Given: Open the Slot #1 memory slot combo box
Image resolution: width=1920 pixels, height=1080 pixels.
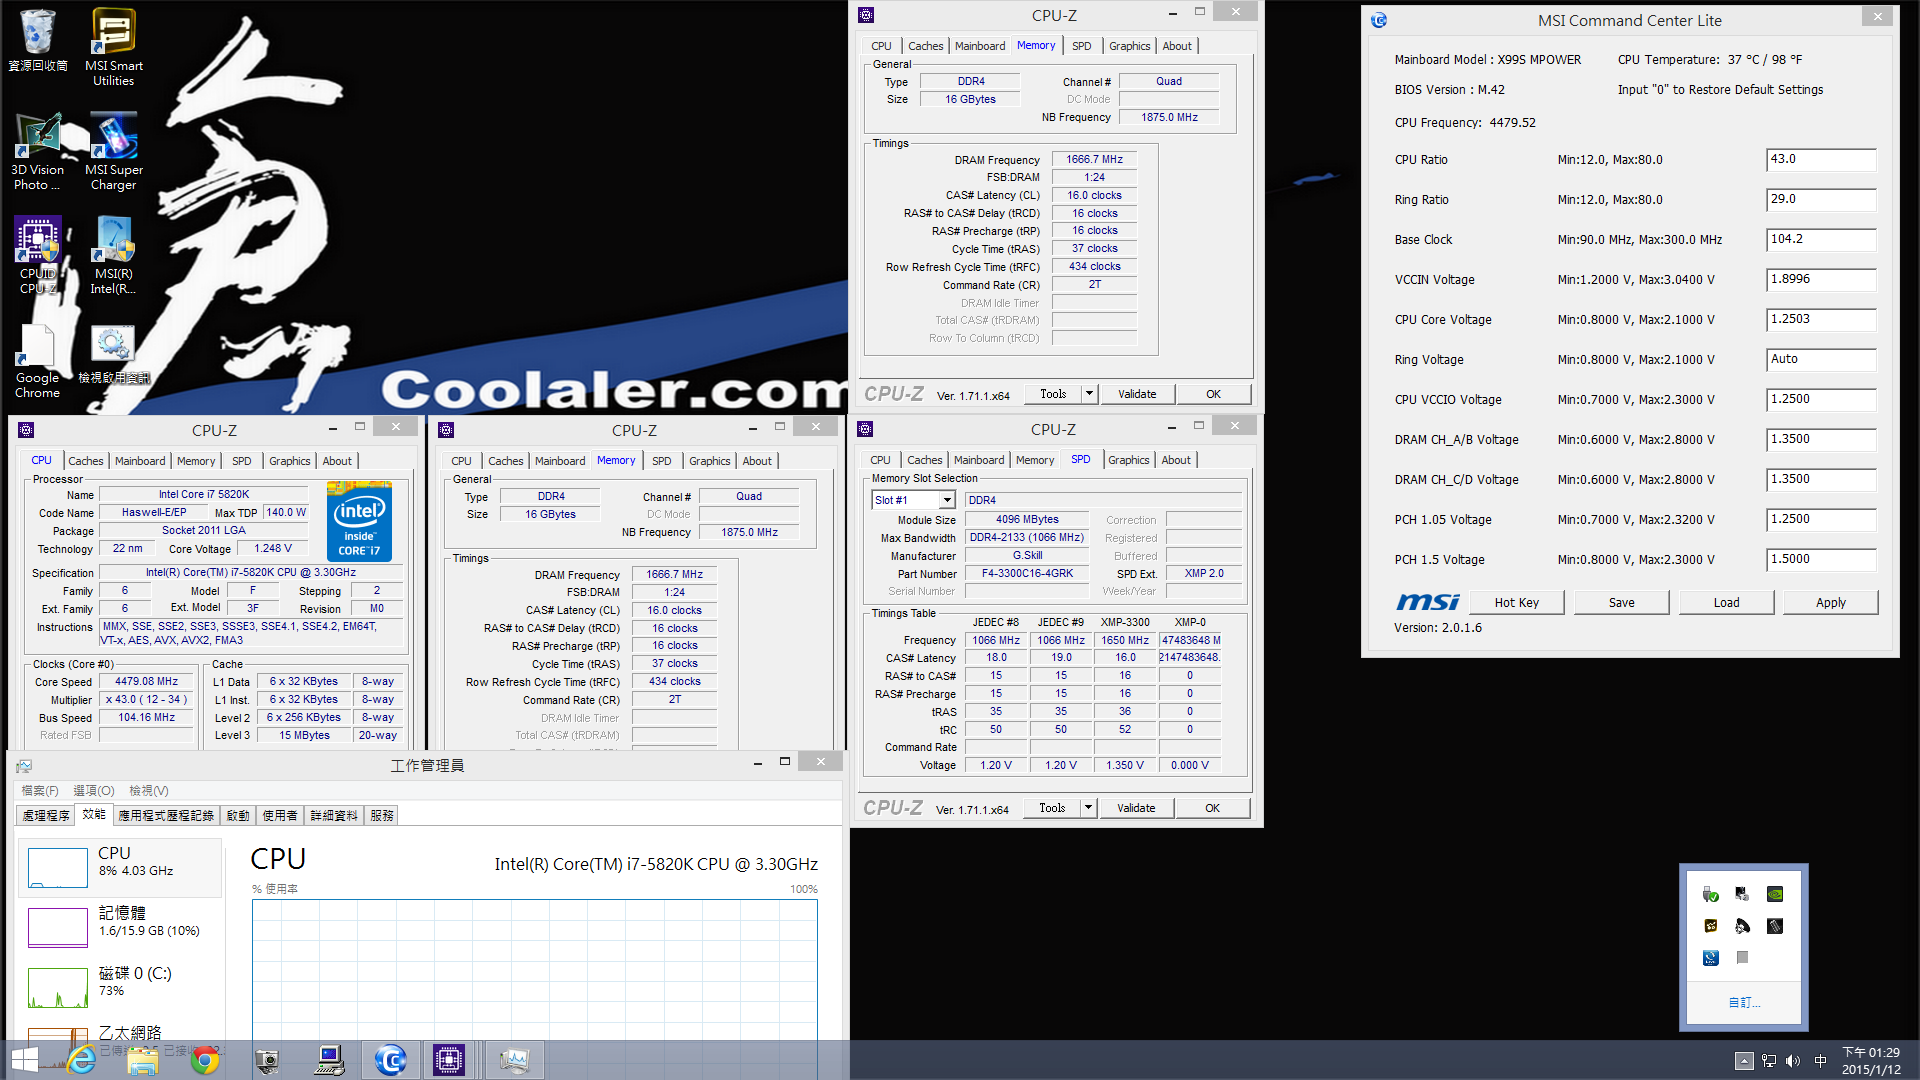Looking at the screenshot, I should tap(913, 500).
